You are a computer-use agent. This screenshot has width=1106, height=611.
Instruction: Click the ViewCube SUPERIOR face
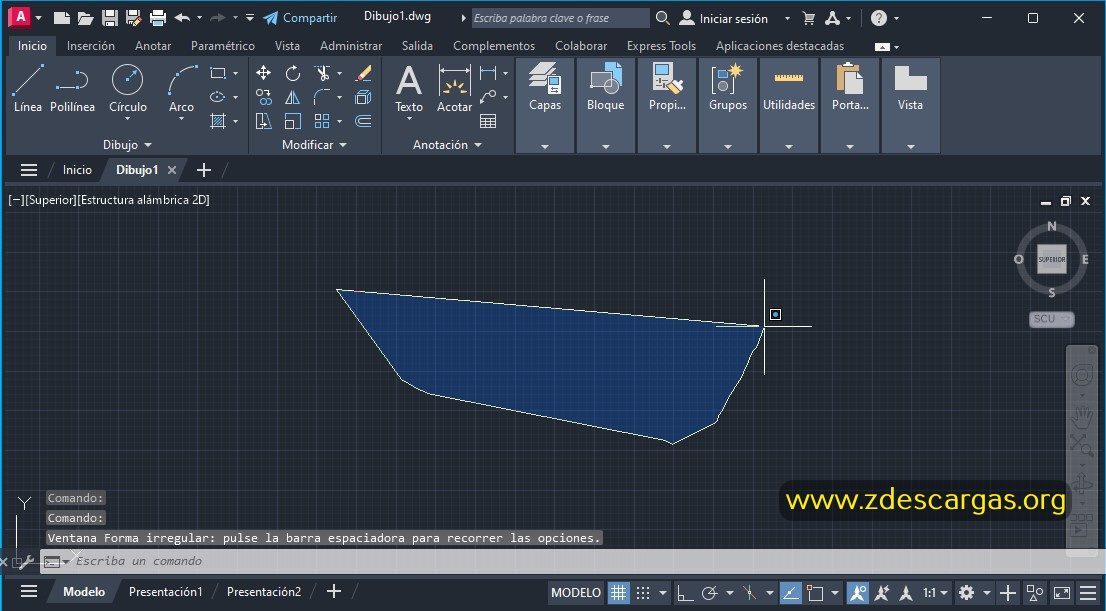pyautogui.click(x=1051, y=259)
